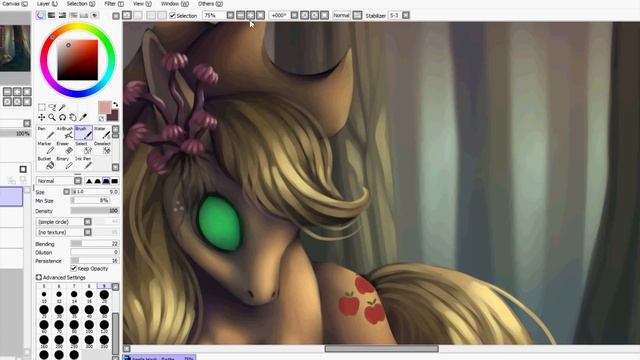Zoom out with the minus button
640x360 pixels.
pos(240,15)
